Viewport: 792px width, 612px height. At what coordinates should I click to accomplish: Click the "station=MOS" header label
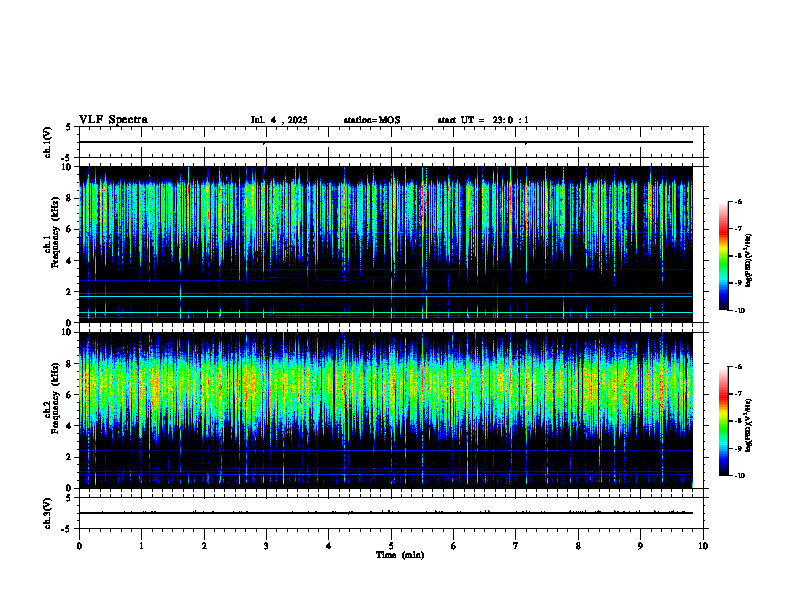(372, 120)
